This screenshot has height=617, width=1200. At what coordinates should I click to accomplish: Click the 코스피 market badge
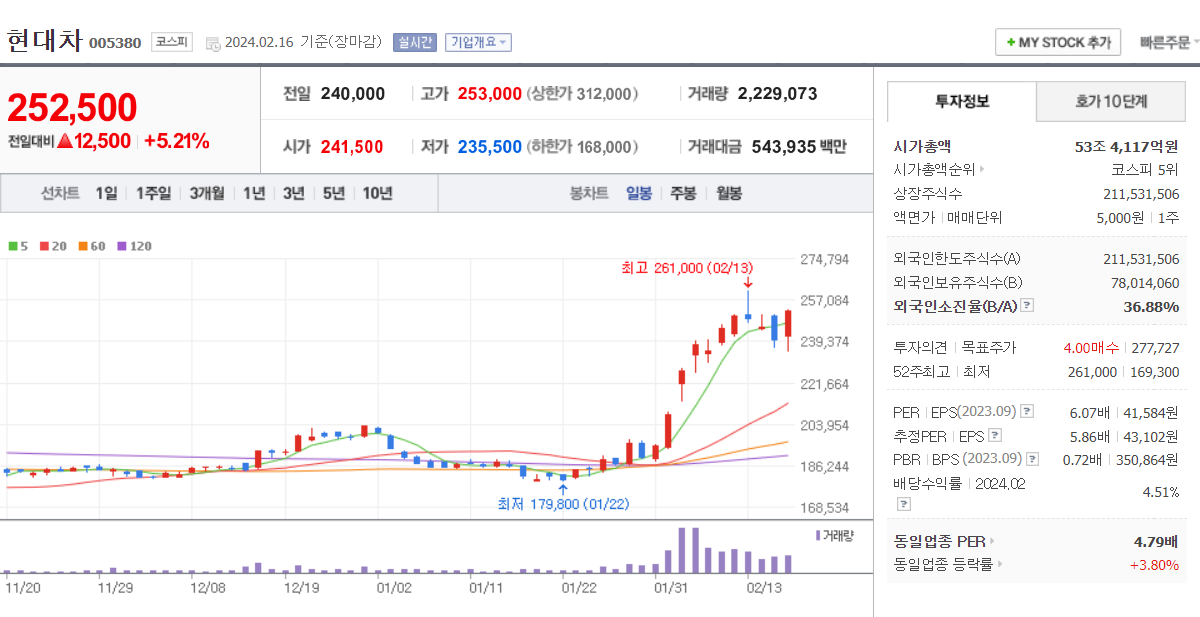[x=171, y=42]
